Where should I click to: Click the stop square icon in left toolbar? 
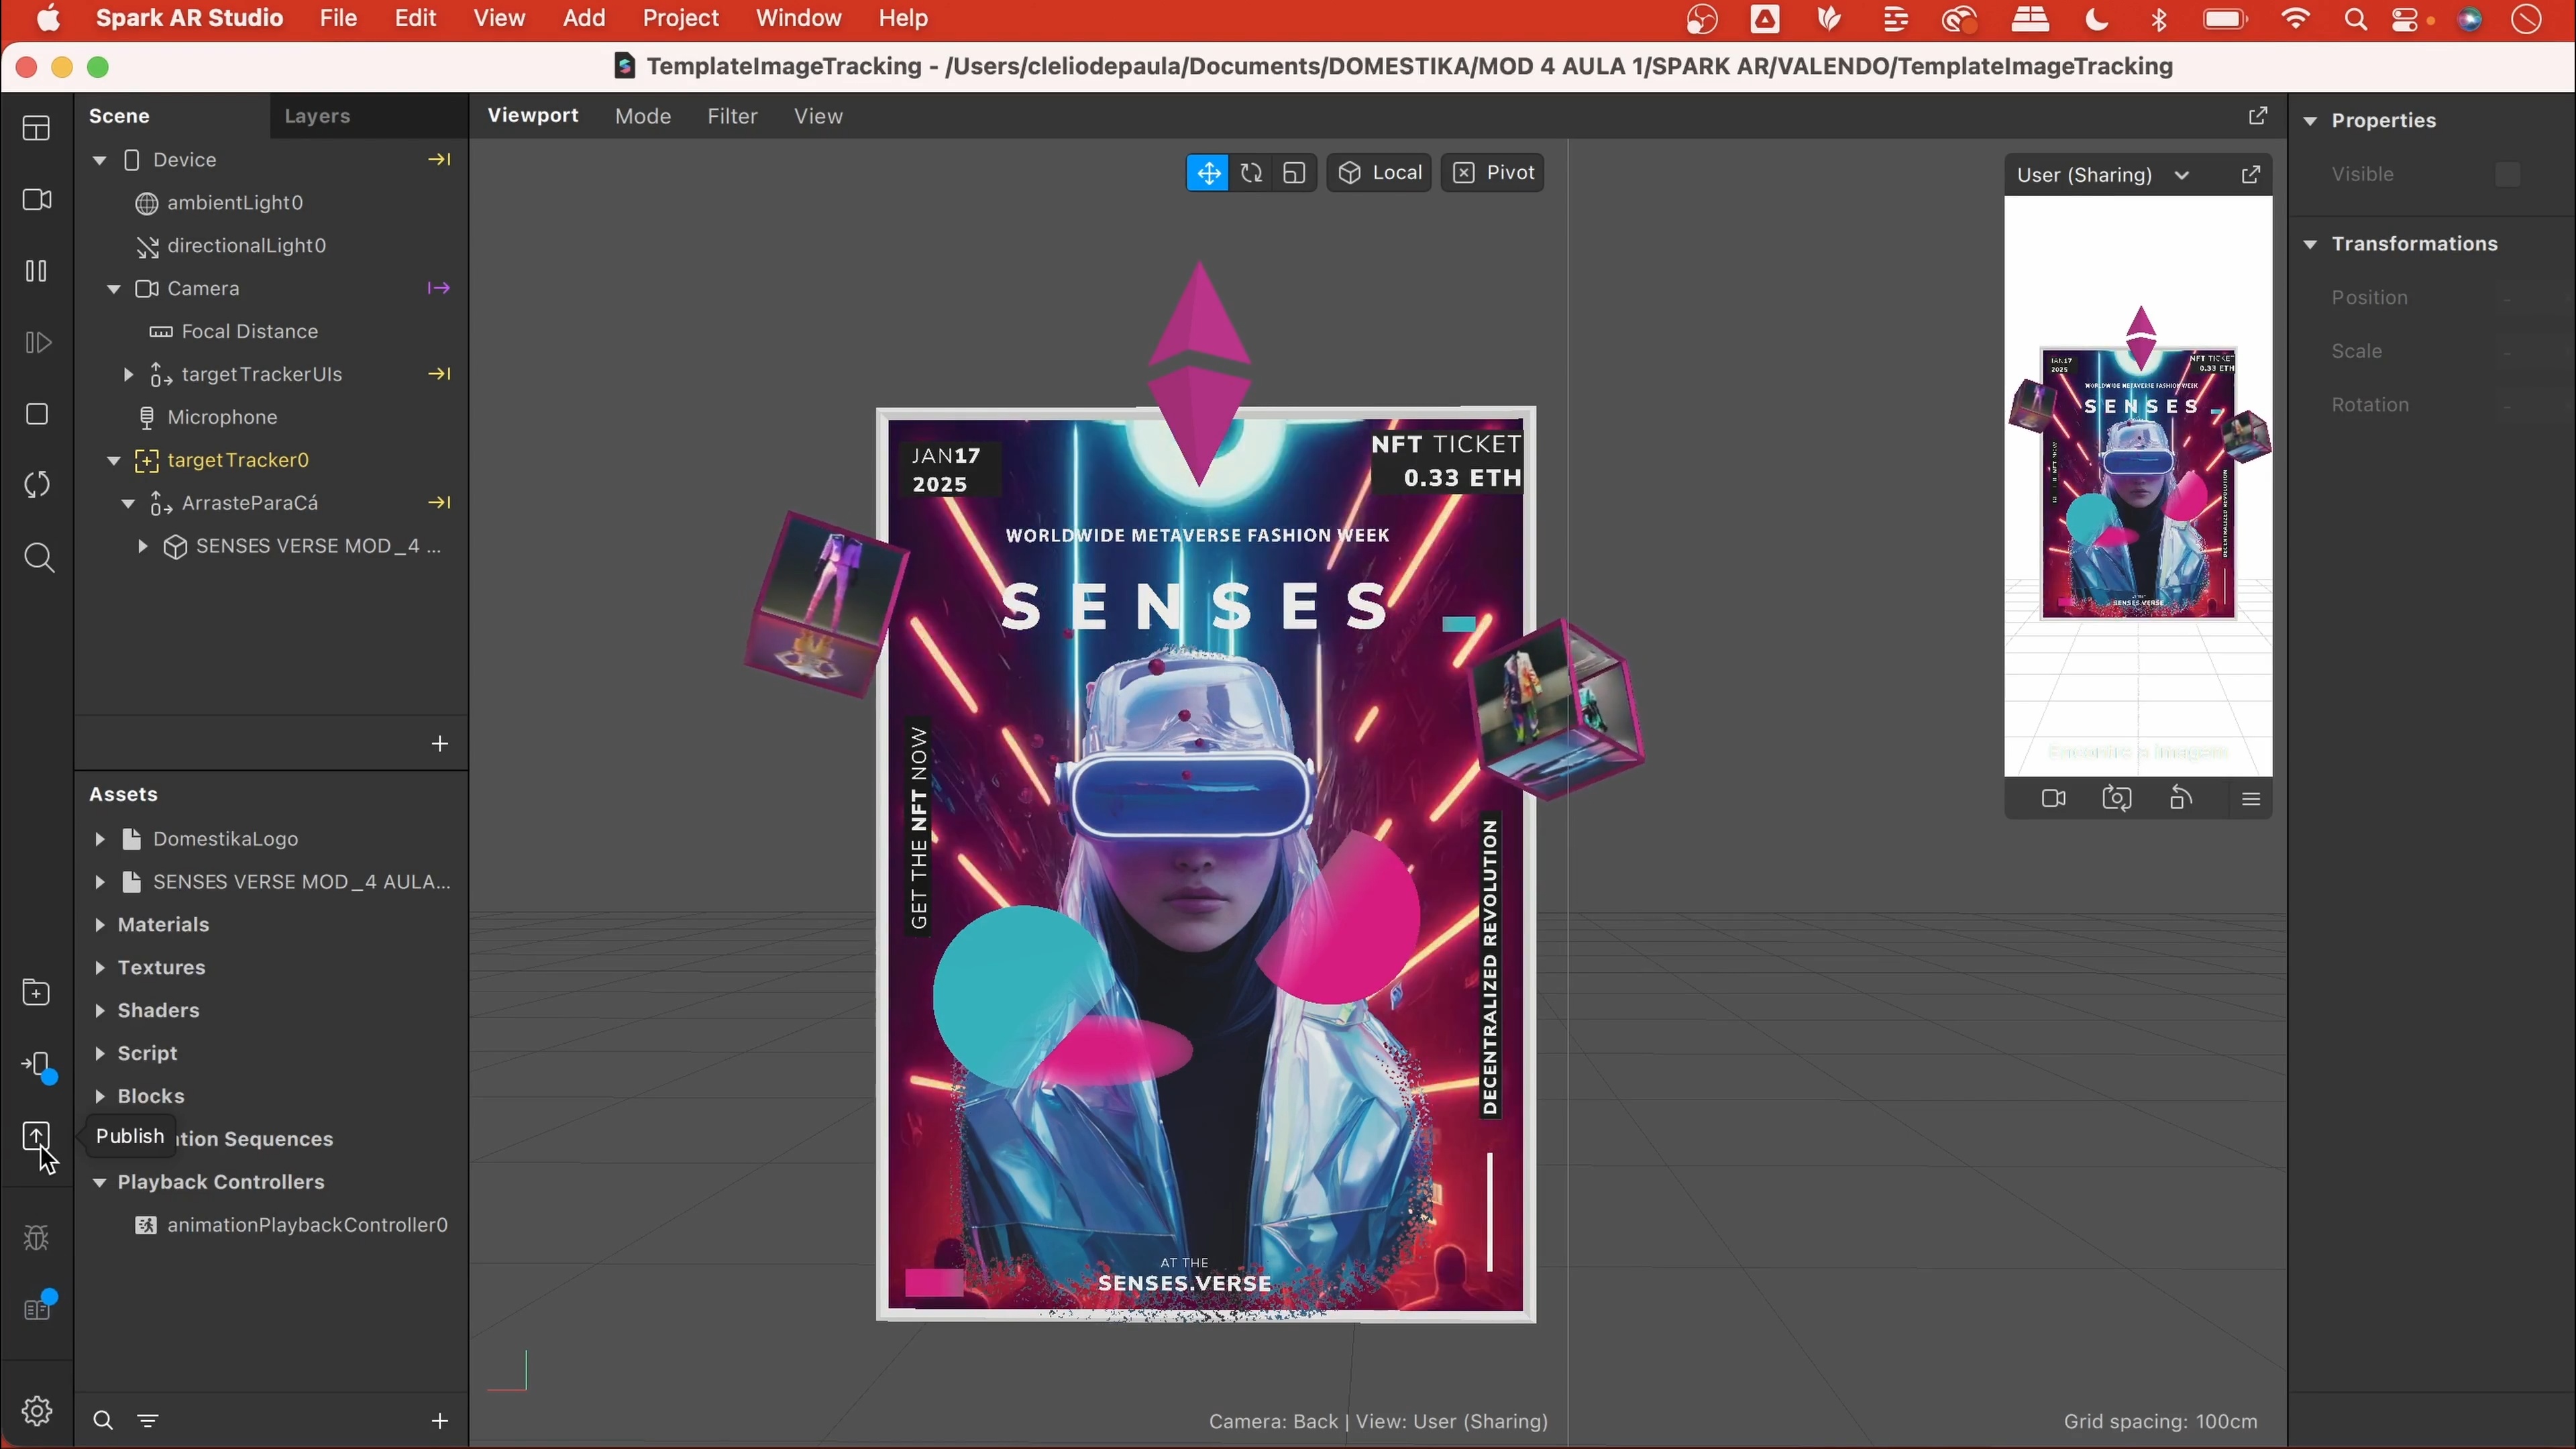pos(37,414)
